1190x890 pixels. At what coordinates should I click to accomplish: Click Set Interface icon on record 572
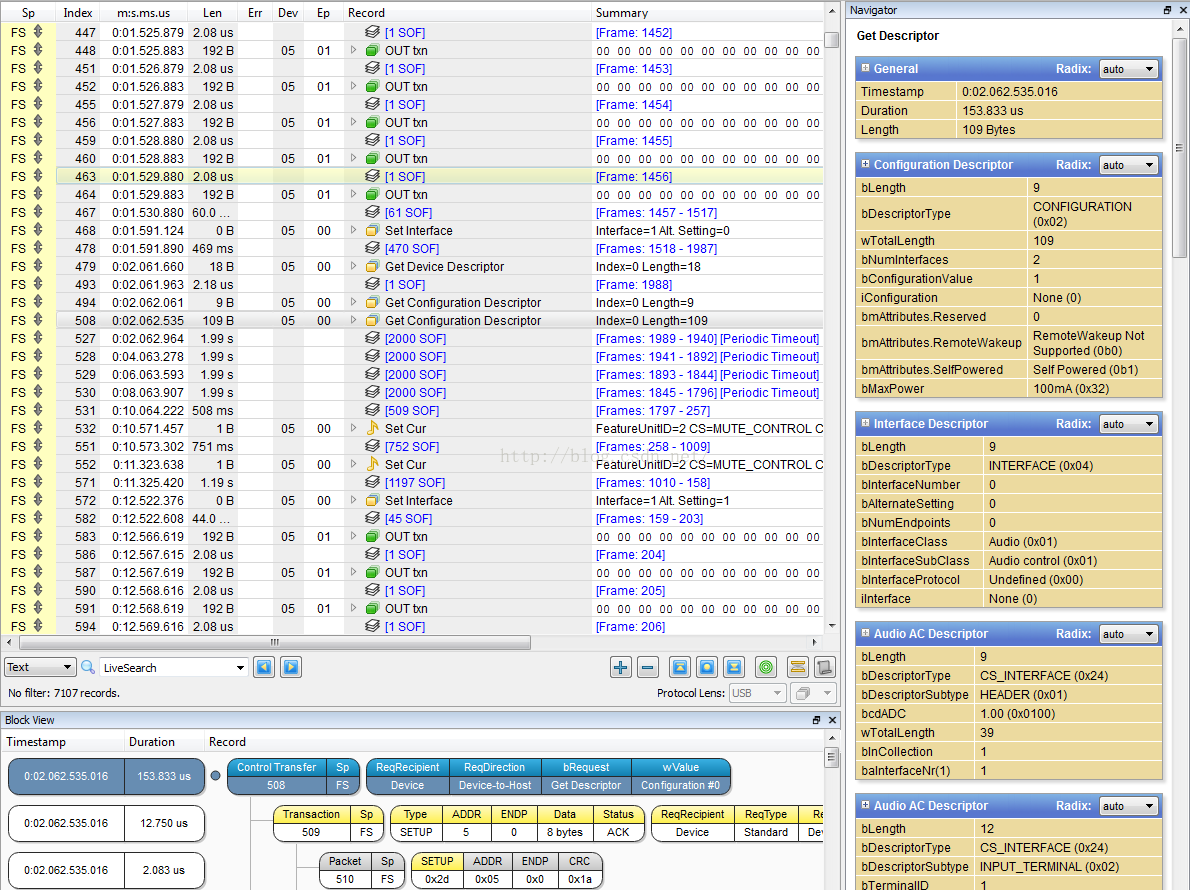coord(372,500)
